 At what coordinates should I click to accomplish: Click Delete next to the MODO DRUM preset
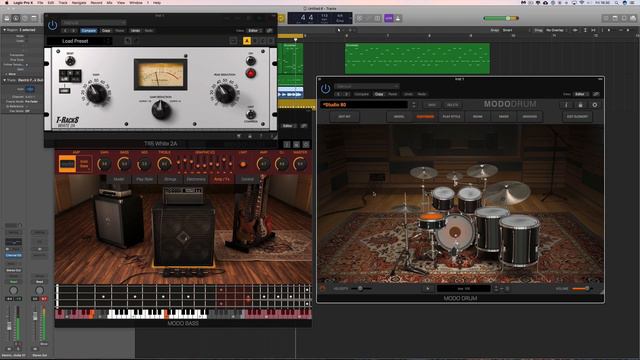452,105
